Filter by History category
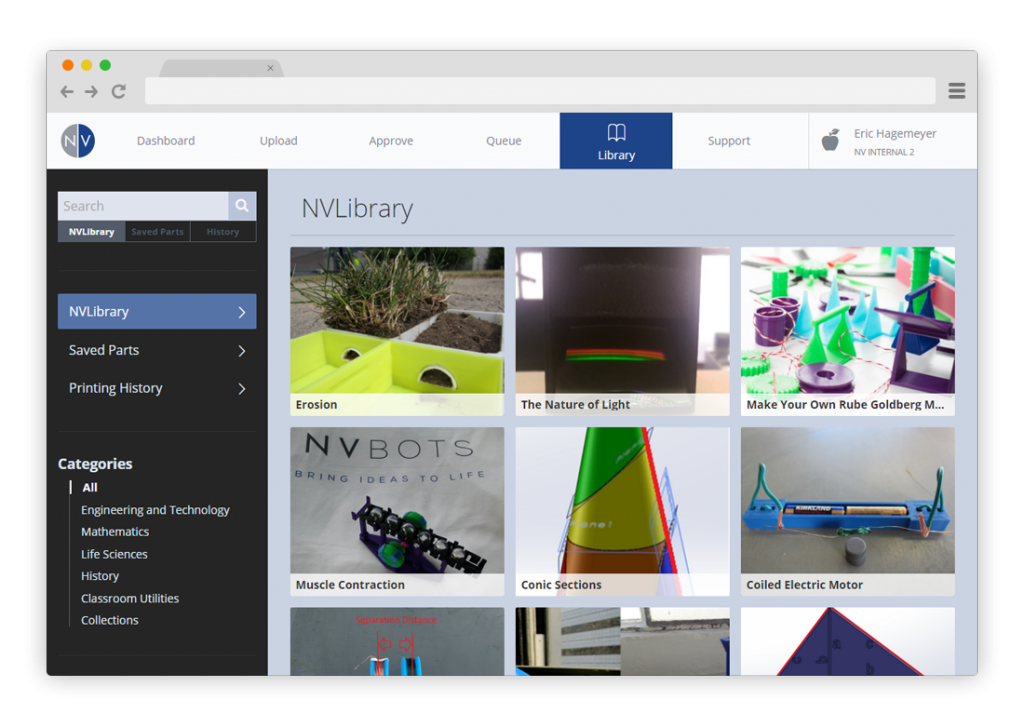Image resolution: width=1024 pixels, height=727 pixels. tap(100, 576)
